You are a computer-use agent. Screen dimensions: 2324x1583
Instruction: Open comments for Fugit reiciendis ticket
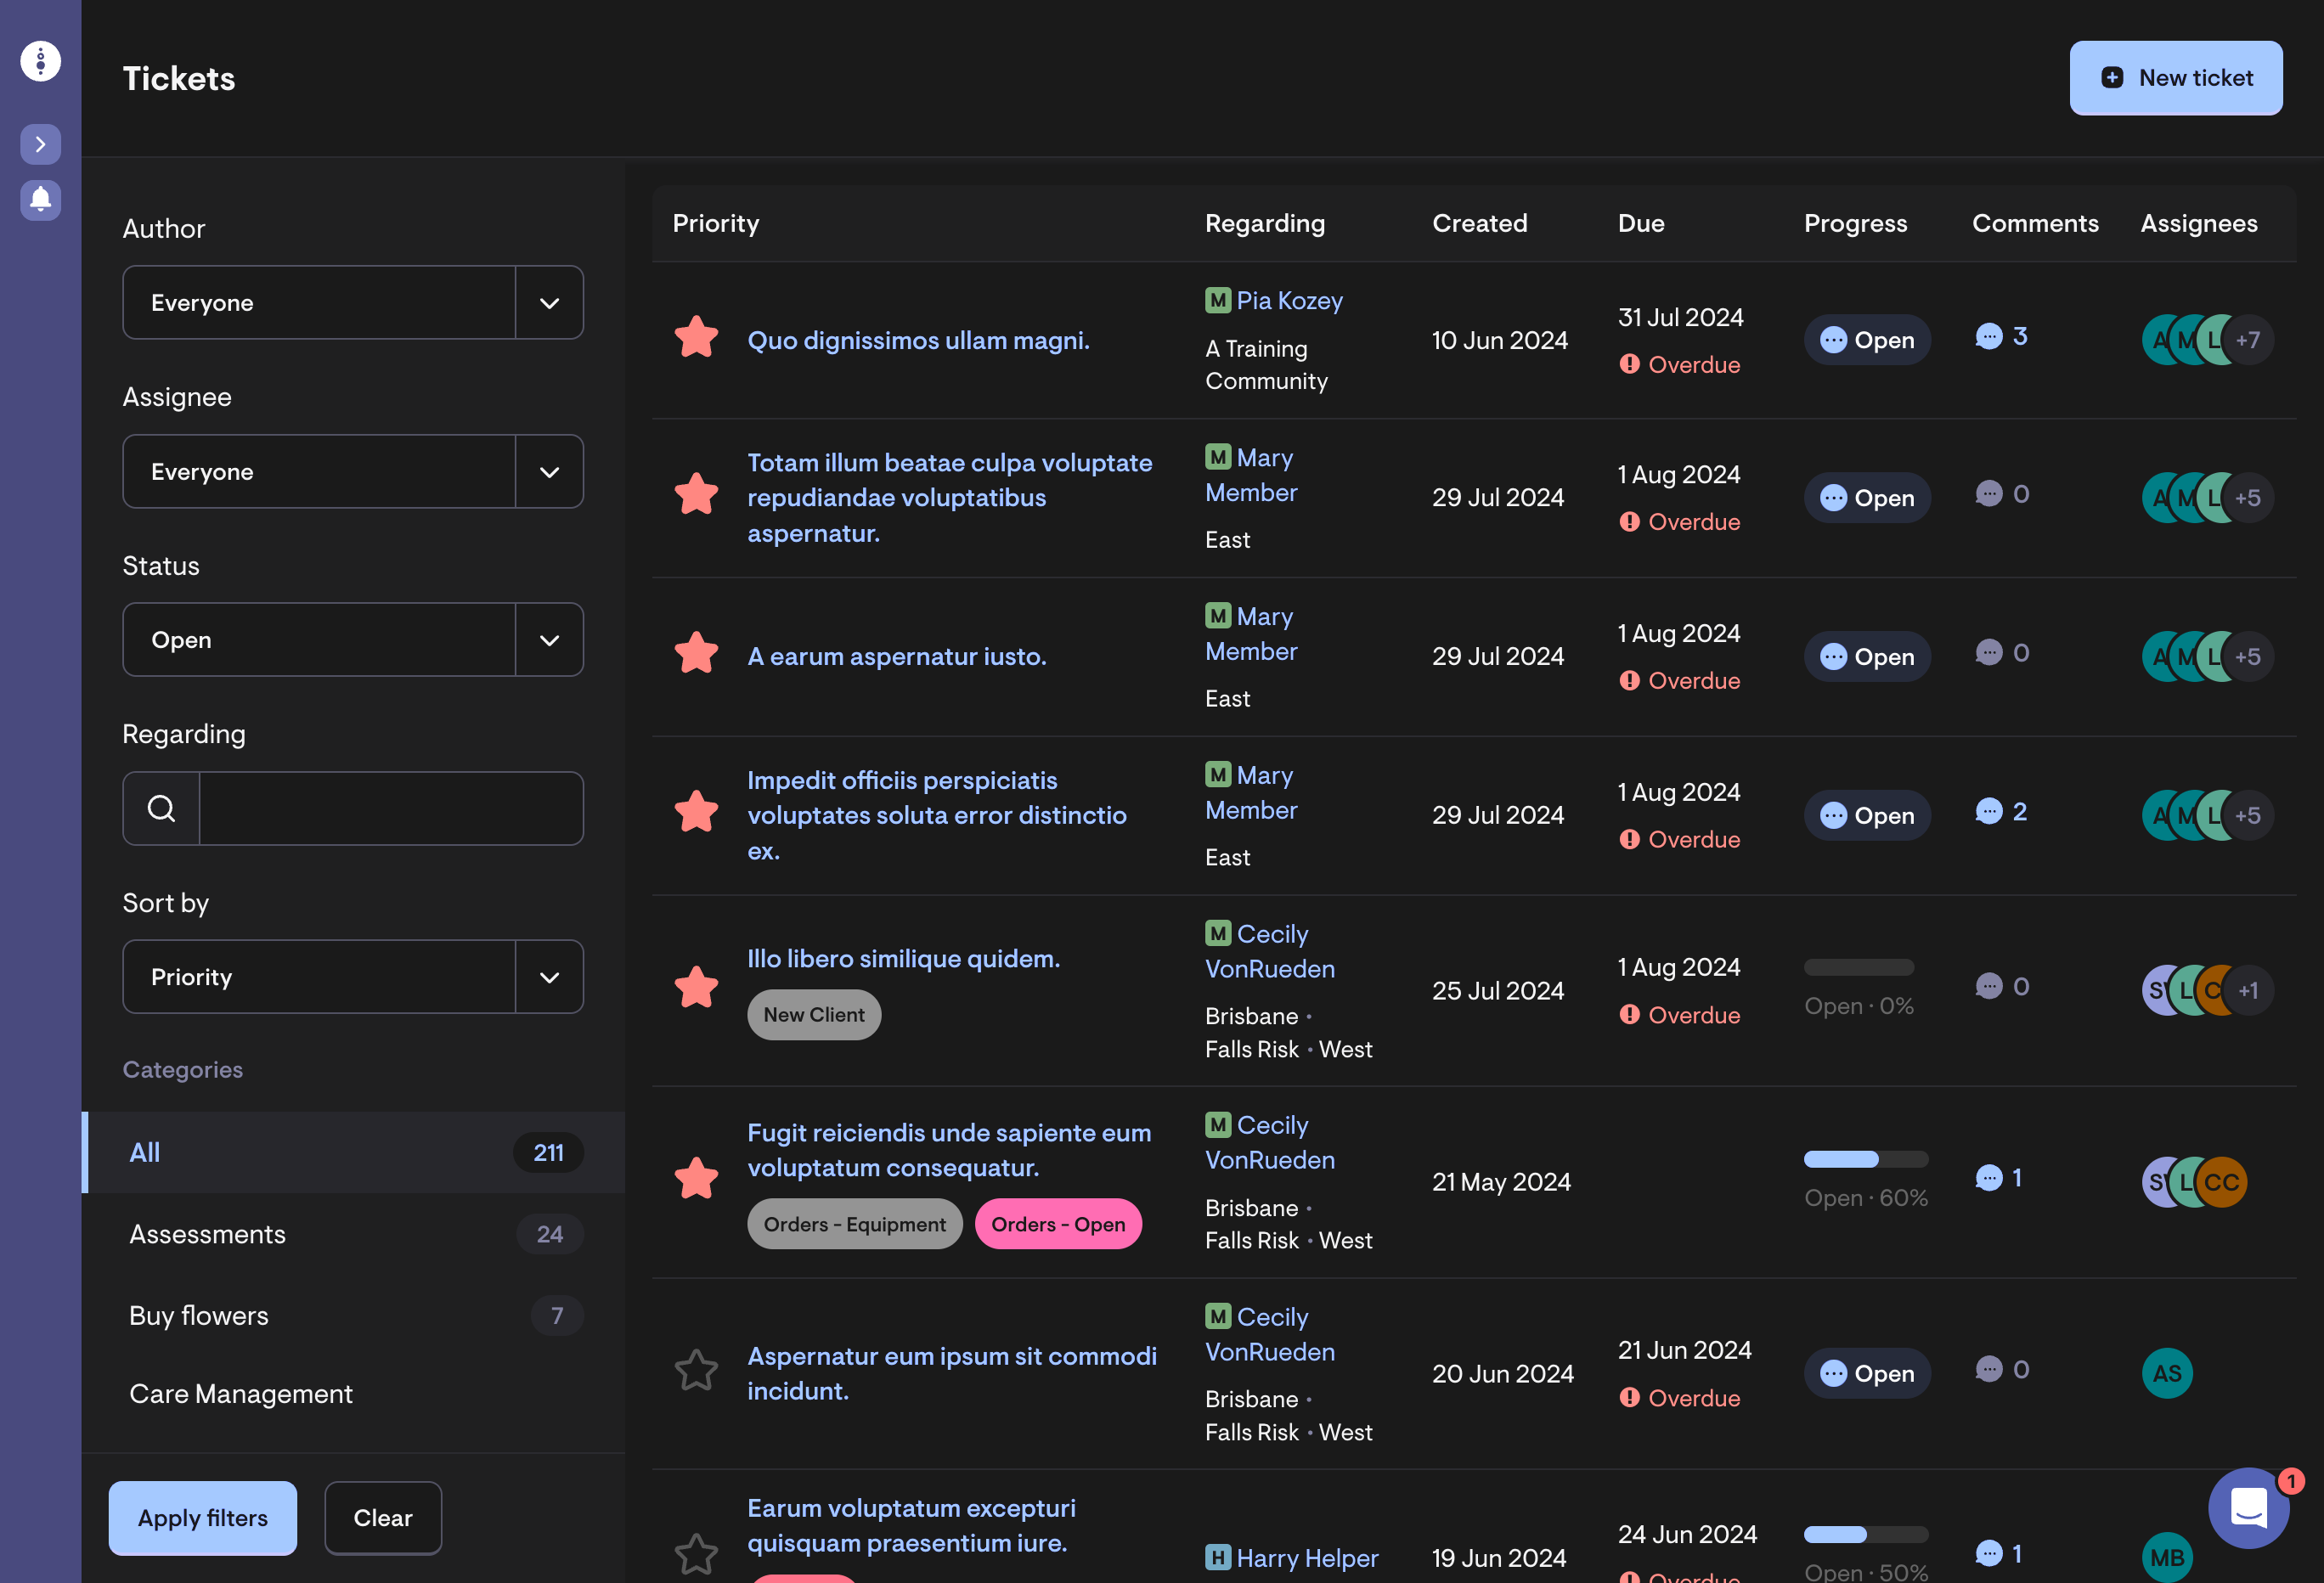[1999, 1177]
